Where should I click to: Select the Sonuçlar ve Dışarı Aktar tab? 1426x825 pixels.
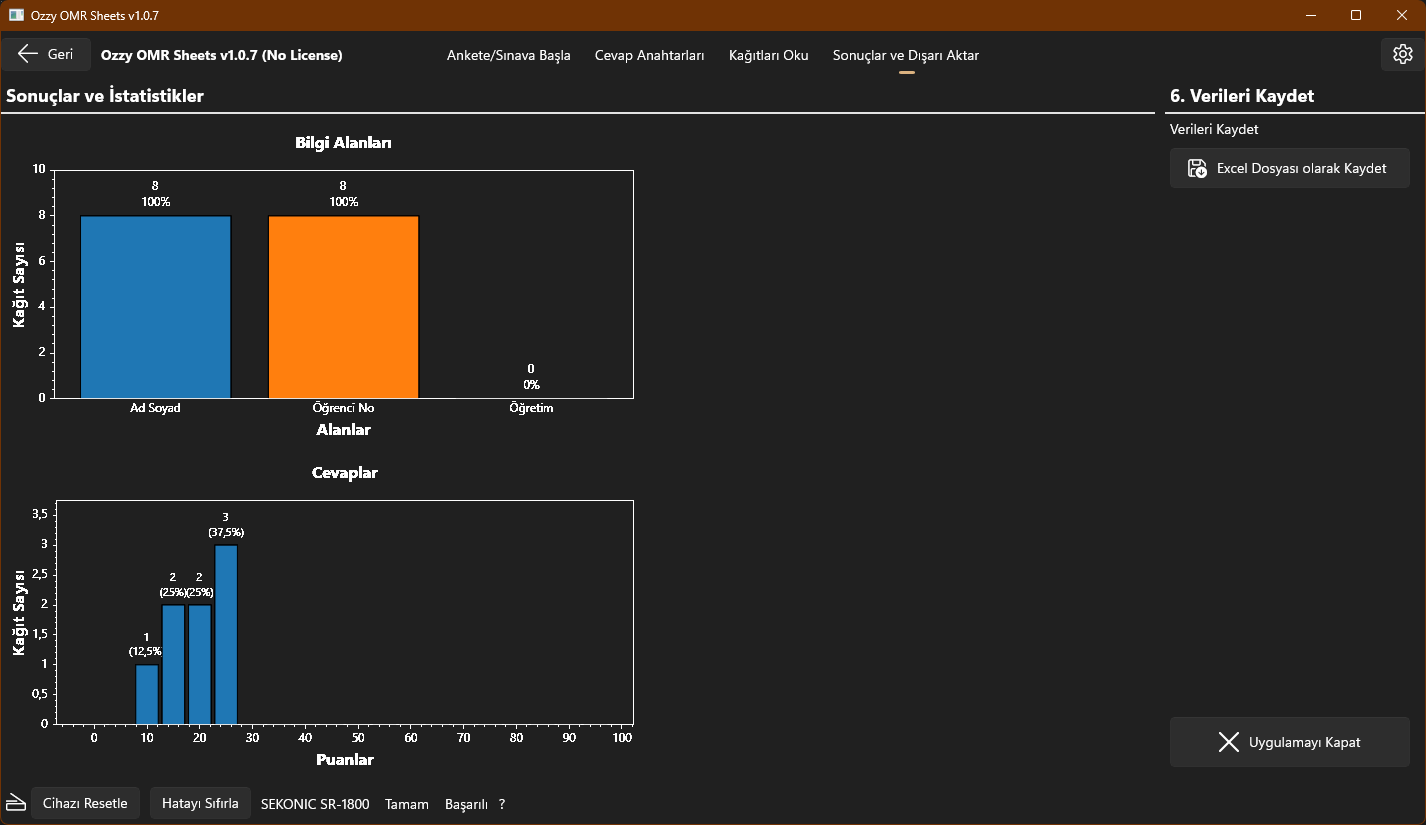[x=905, y=55]
